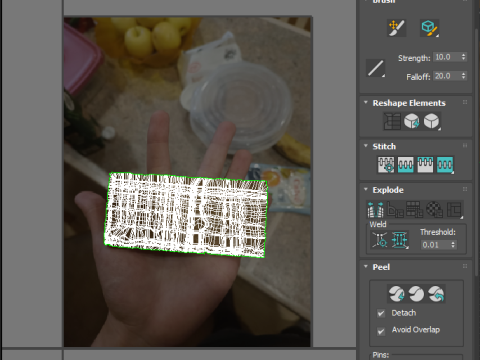
Task: Click the Strength value field
Action: click(446, 57)
